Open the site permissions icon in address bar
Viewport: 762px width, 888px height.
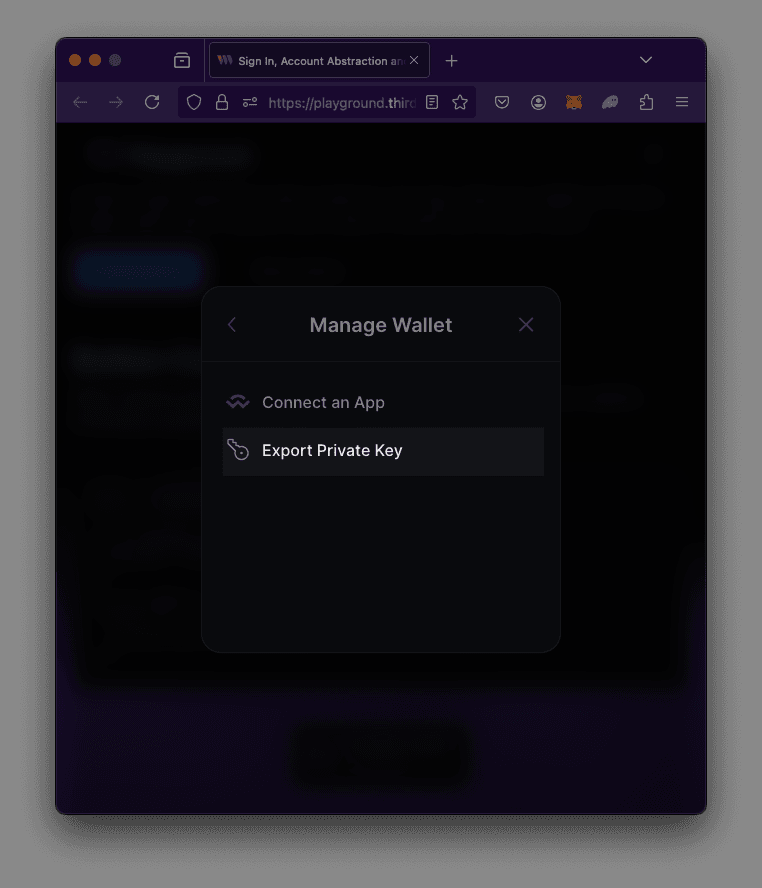[250, 102]
